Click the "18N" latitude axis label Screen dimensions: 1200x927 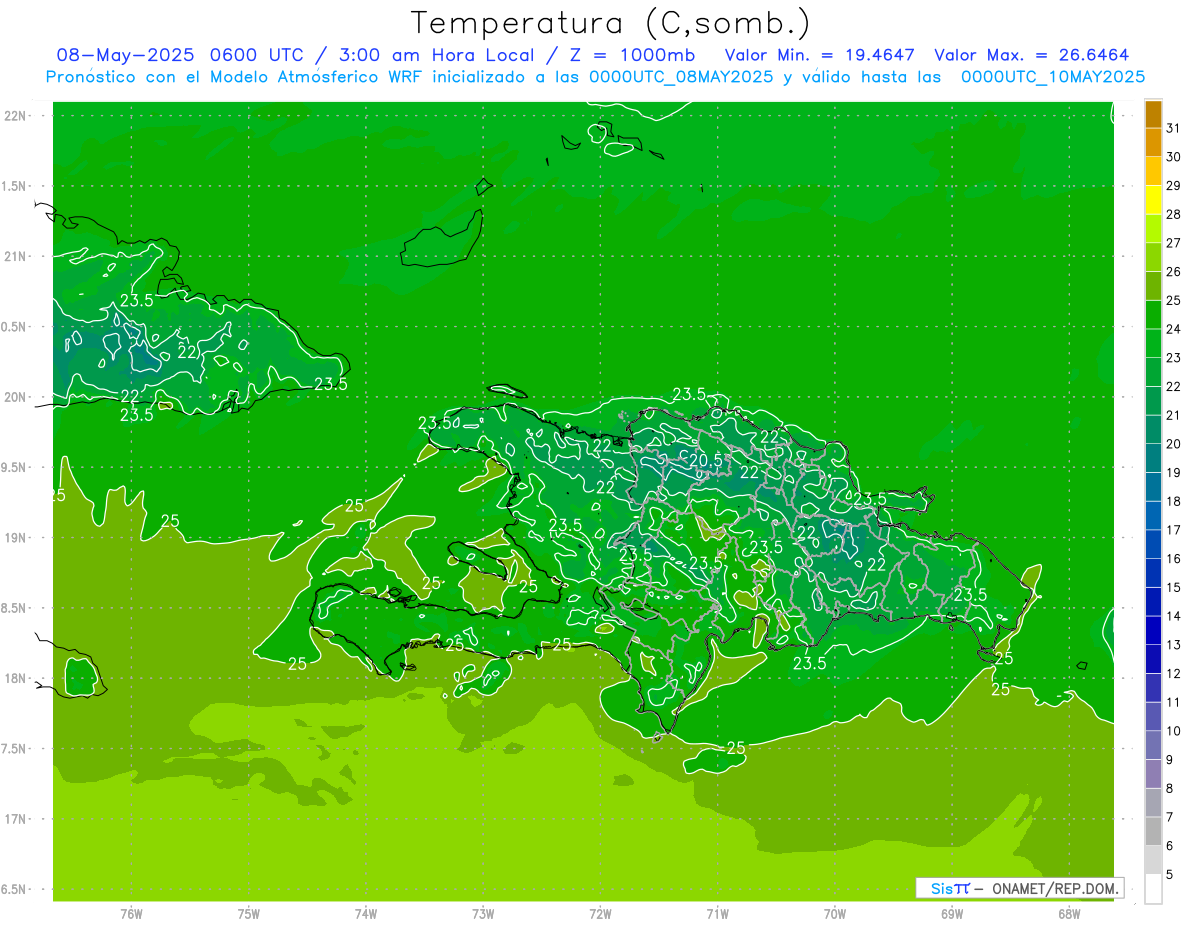17,678
